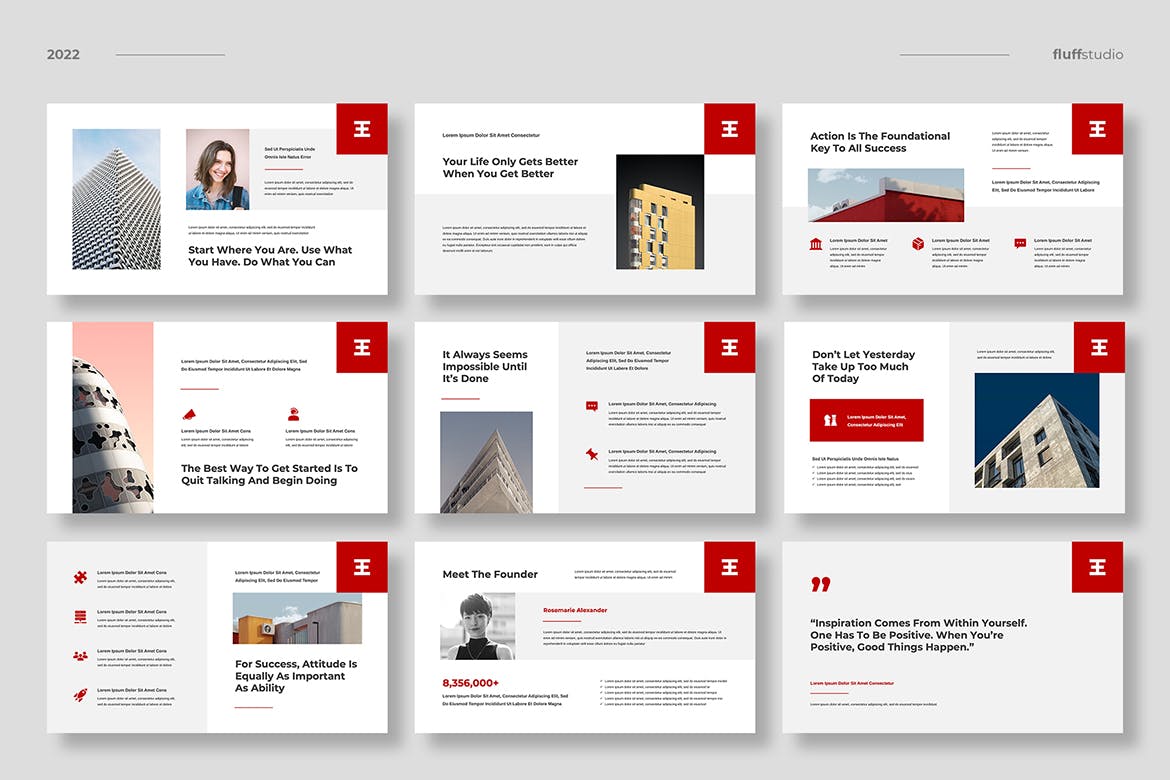Screen dimensions: 1170x780
Task: Click the 2022 label in the top bar
Action: tap(63, 54)
